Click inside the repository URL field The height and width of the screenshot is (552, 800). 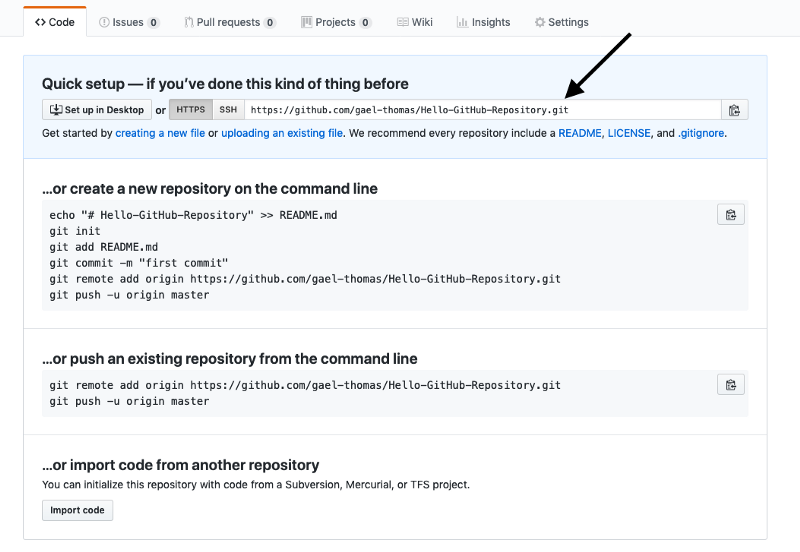480,110
